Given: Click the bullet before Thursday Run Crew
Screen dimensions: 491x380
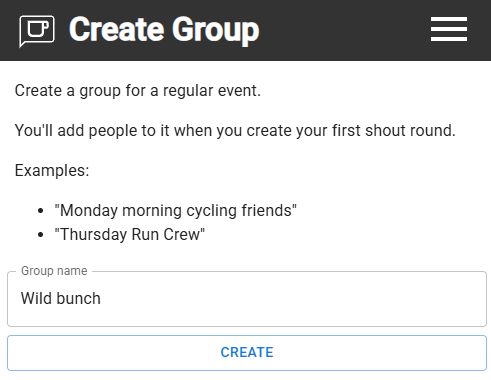Looking at the screenshot, I should click(x=41, y=235).
